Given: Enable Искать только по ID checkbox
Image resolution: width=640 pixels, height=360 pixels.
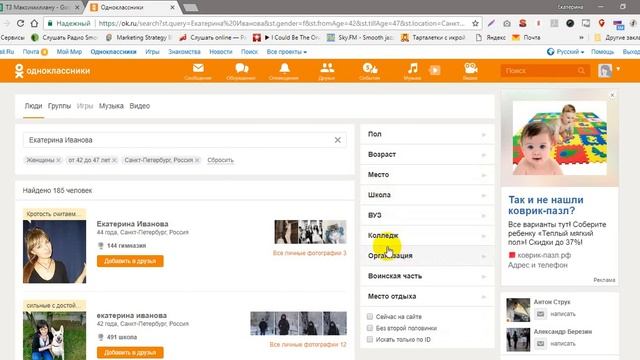Looking at the screenshot, I should pyautogui.click(x=370, y=339).
